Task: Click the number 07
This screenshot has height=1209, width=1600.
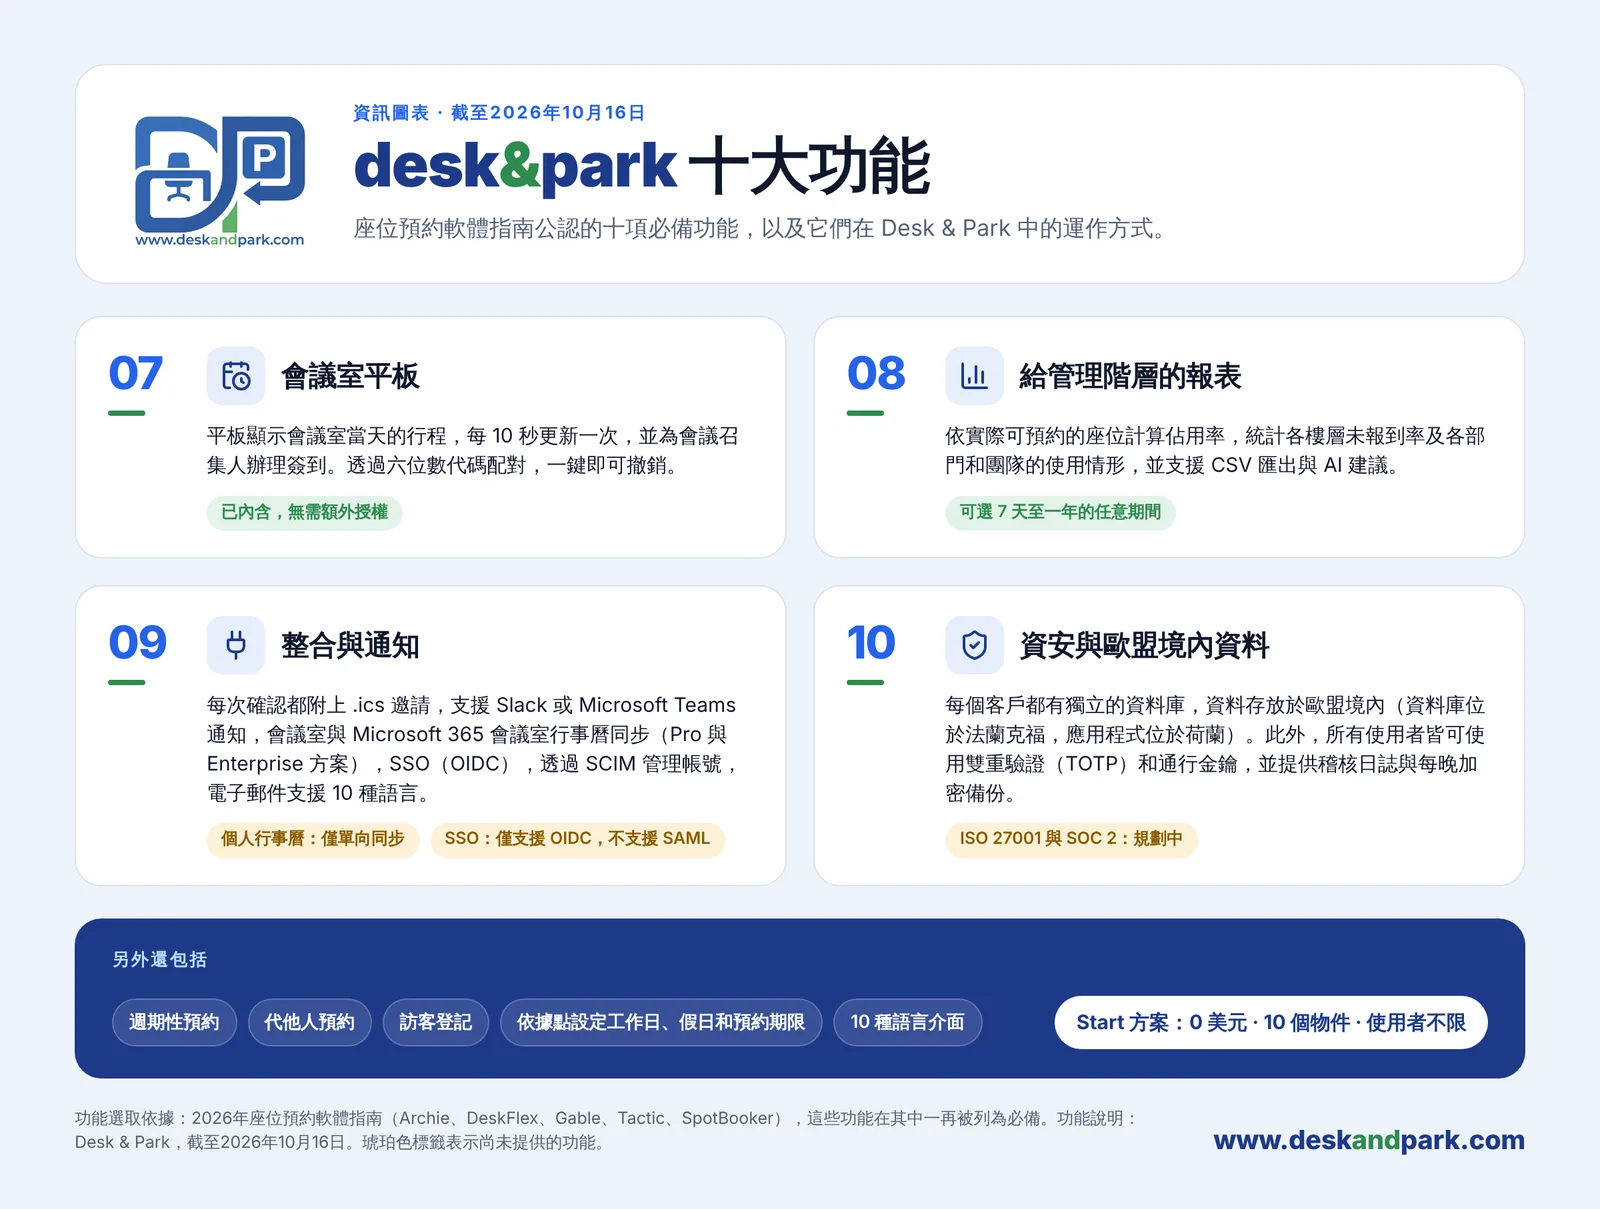Action: point(136,373)
